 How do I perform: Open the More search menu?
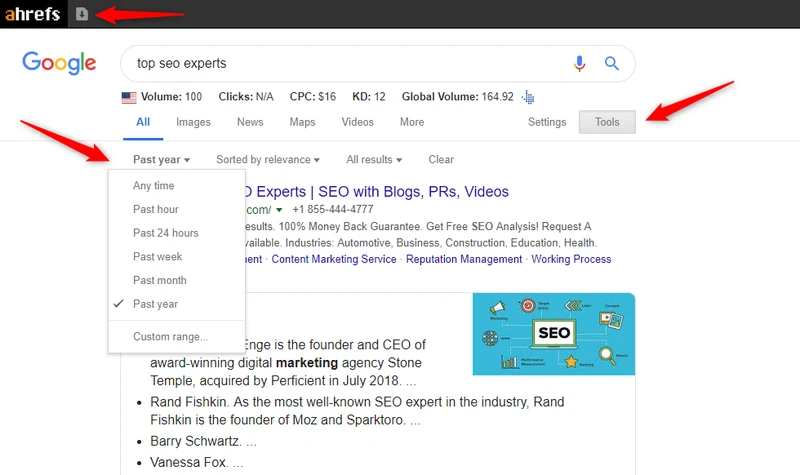point(412,122)
